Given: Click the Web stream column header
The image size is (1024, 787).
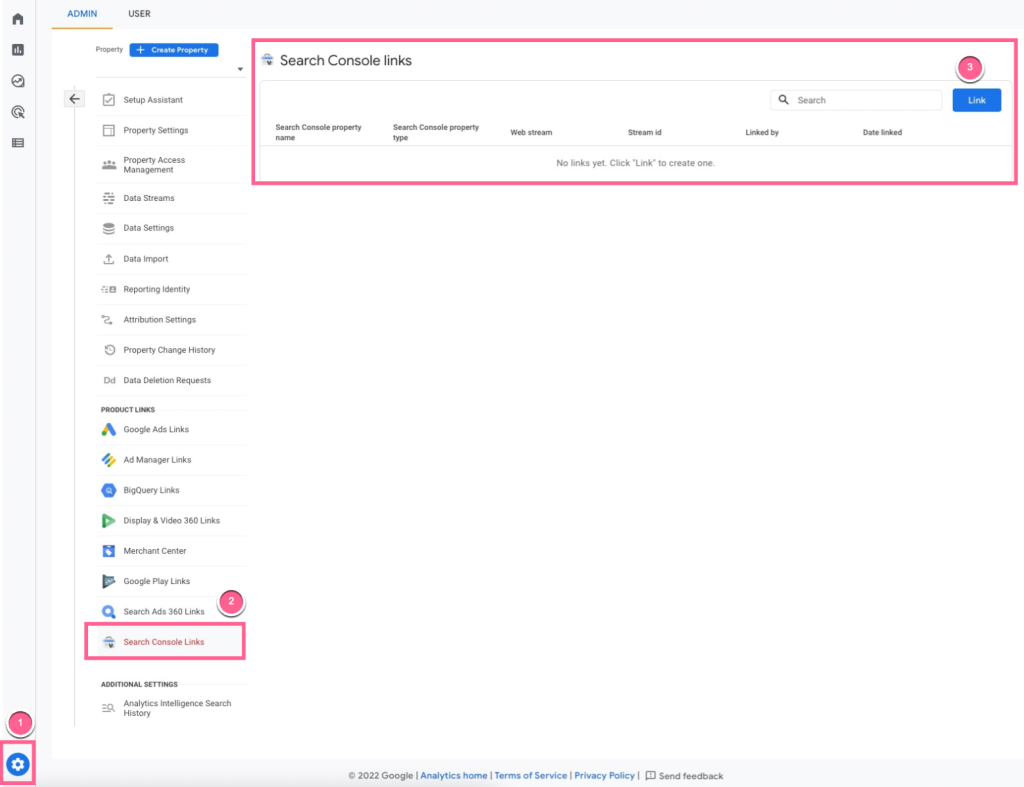Looking at the screenshot, I should coord(531,133).
